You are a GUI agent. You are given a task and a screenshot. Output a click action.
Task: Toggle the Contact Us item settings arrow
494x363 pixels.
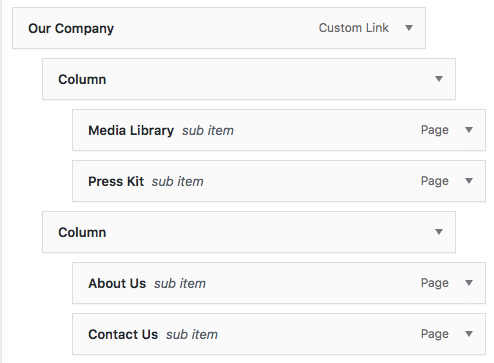[469, 334]
